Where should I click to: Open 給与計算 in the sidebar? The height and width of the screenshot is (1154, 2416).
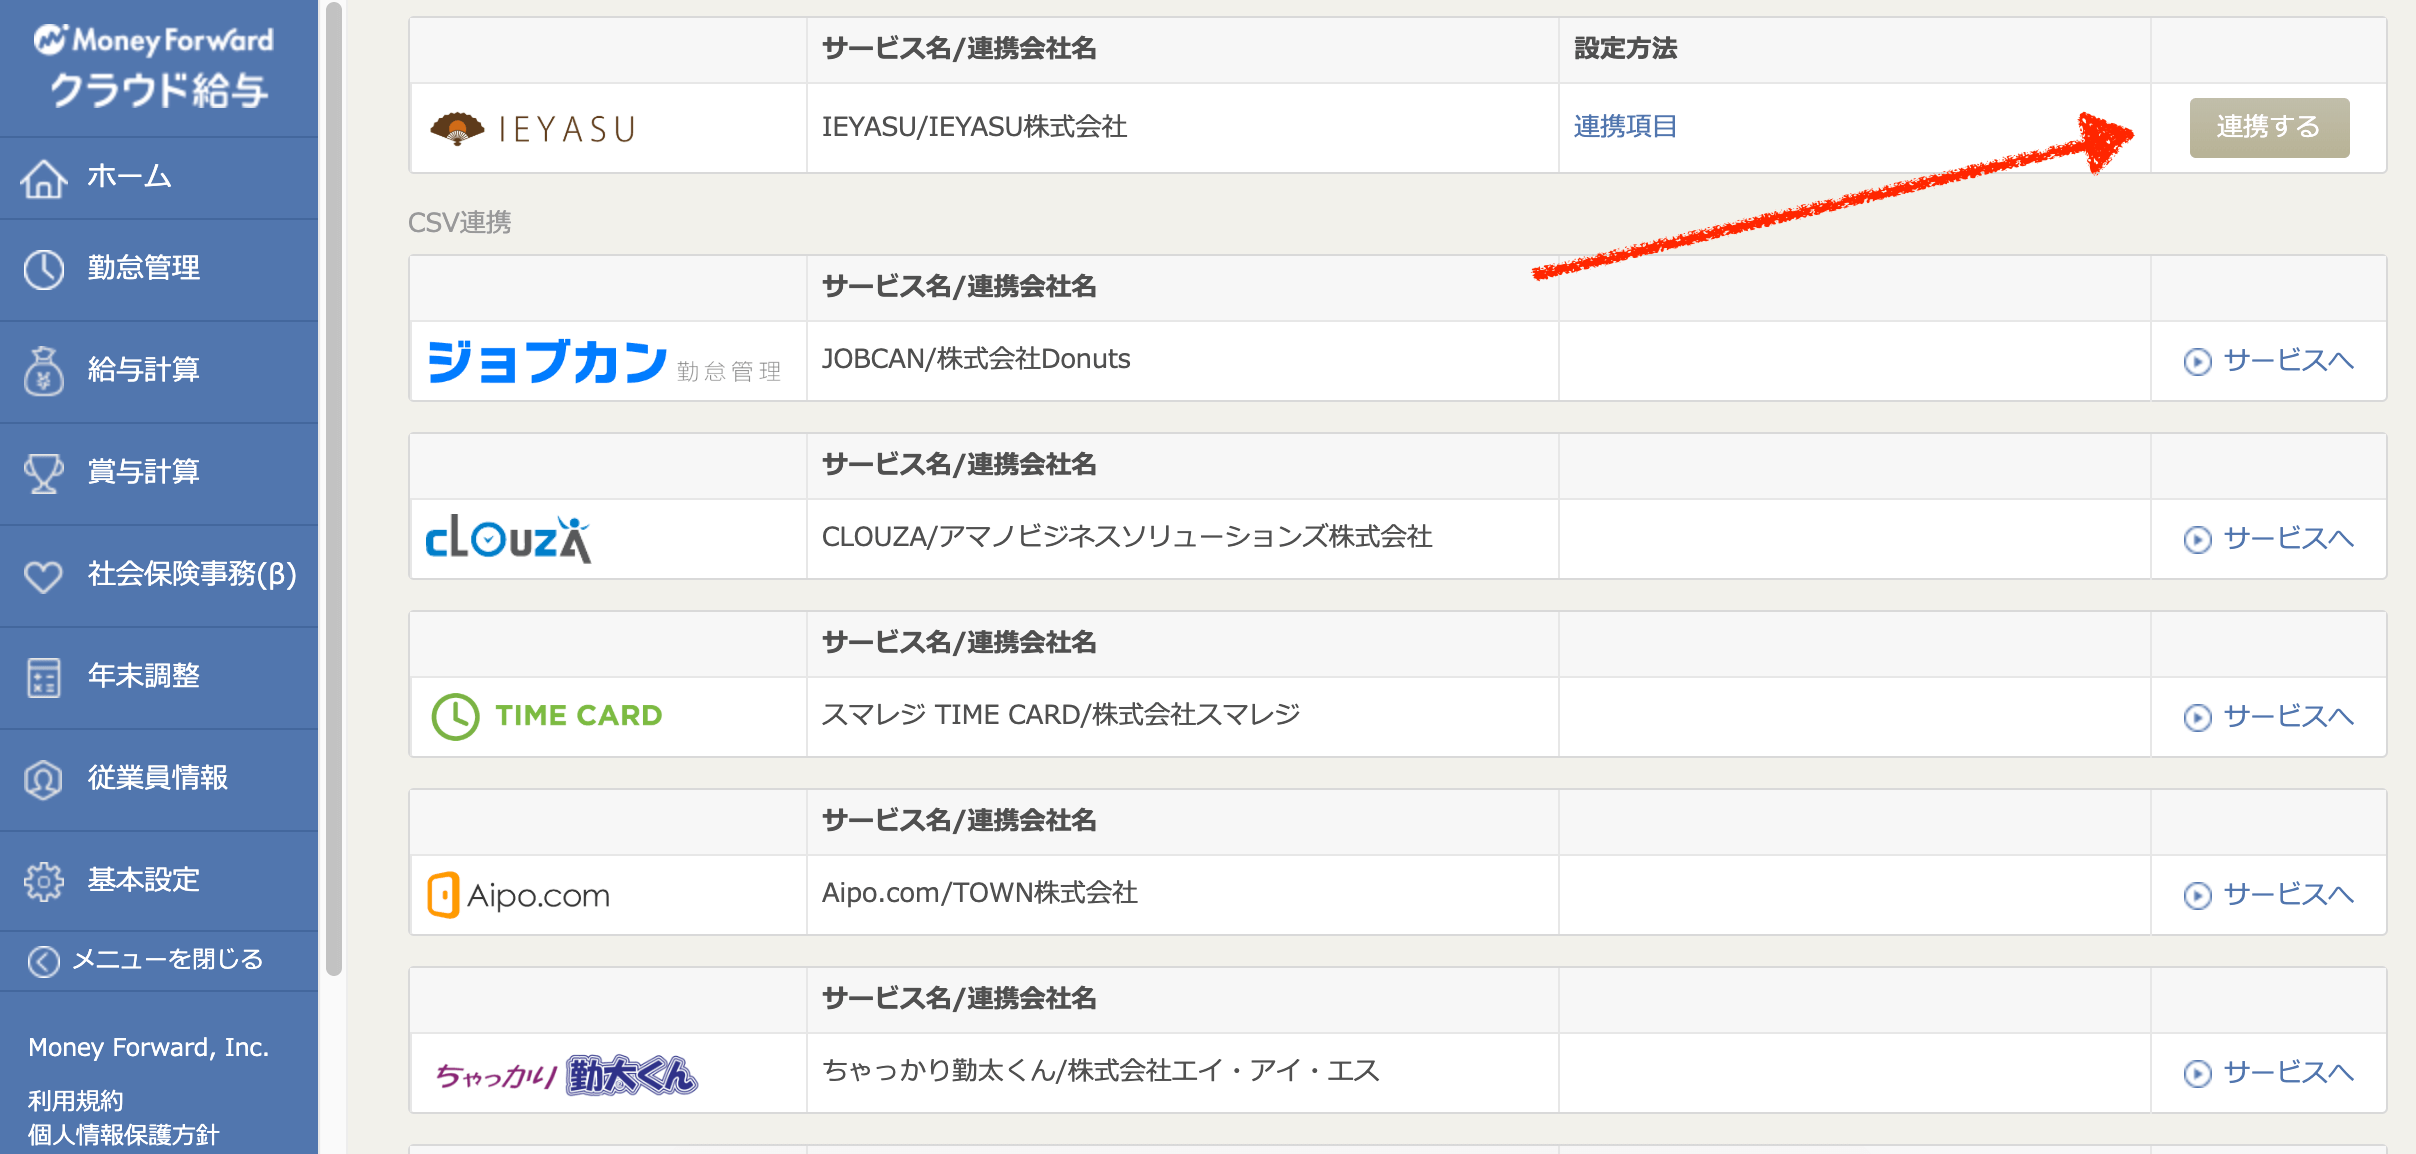pyautogui.click(x=159, y=371)
